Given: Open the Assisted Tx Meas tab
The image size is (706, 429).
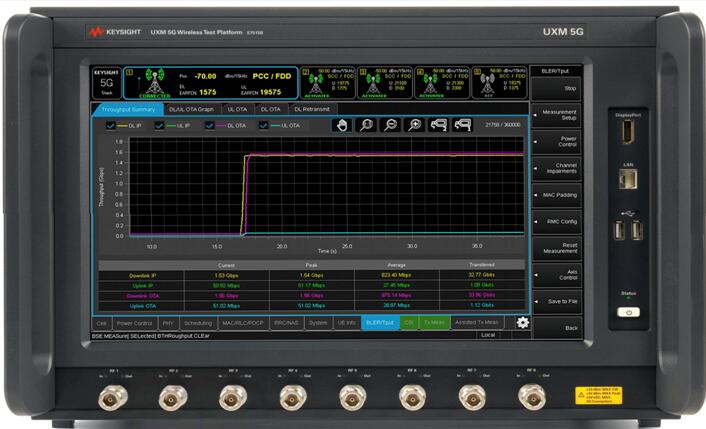Looking at the screenshot, I should pyautogui.click(x=476, y=323).
